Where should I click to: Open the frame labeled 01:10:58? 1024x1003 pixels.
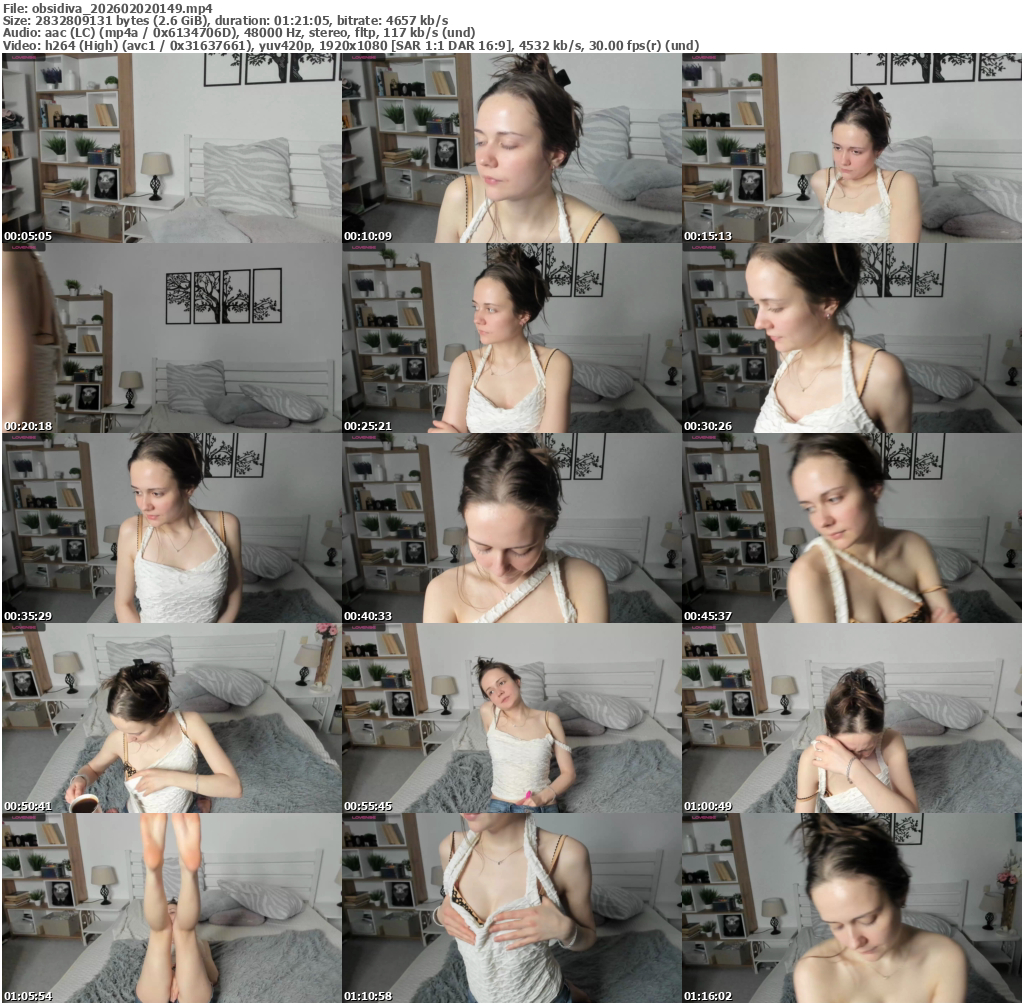(x=511, y=908)
